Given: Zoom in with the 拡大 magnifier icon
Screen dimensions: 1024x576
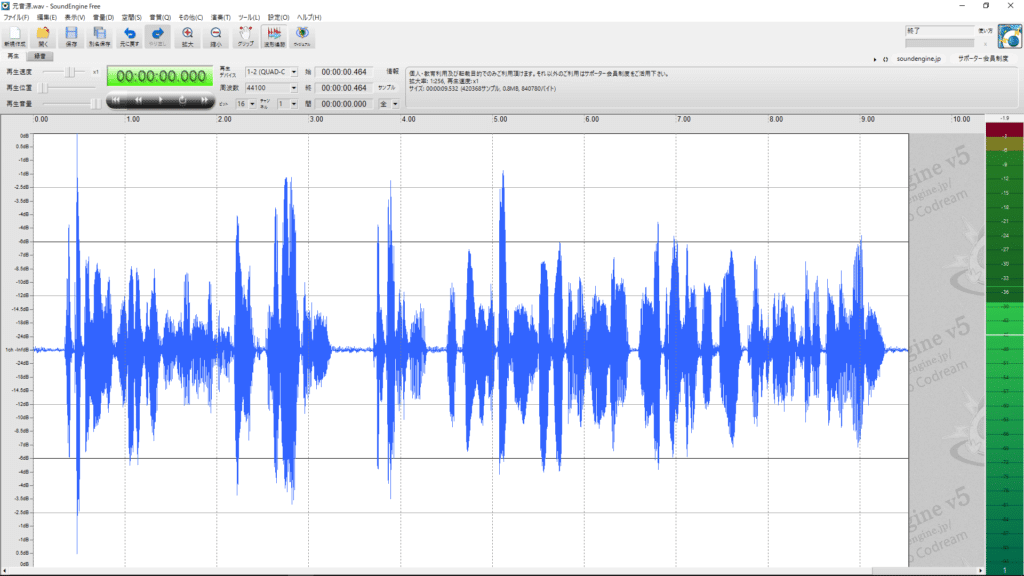Looking at the screenshot, I should (187, 36).
